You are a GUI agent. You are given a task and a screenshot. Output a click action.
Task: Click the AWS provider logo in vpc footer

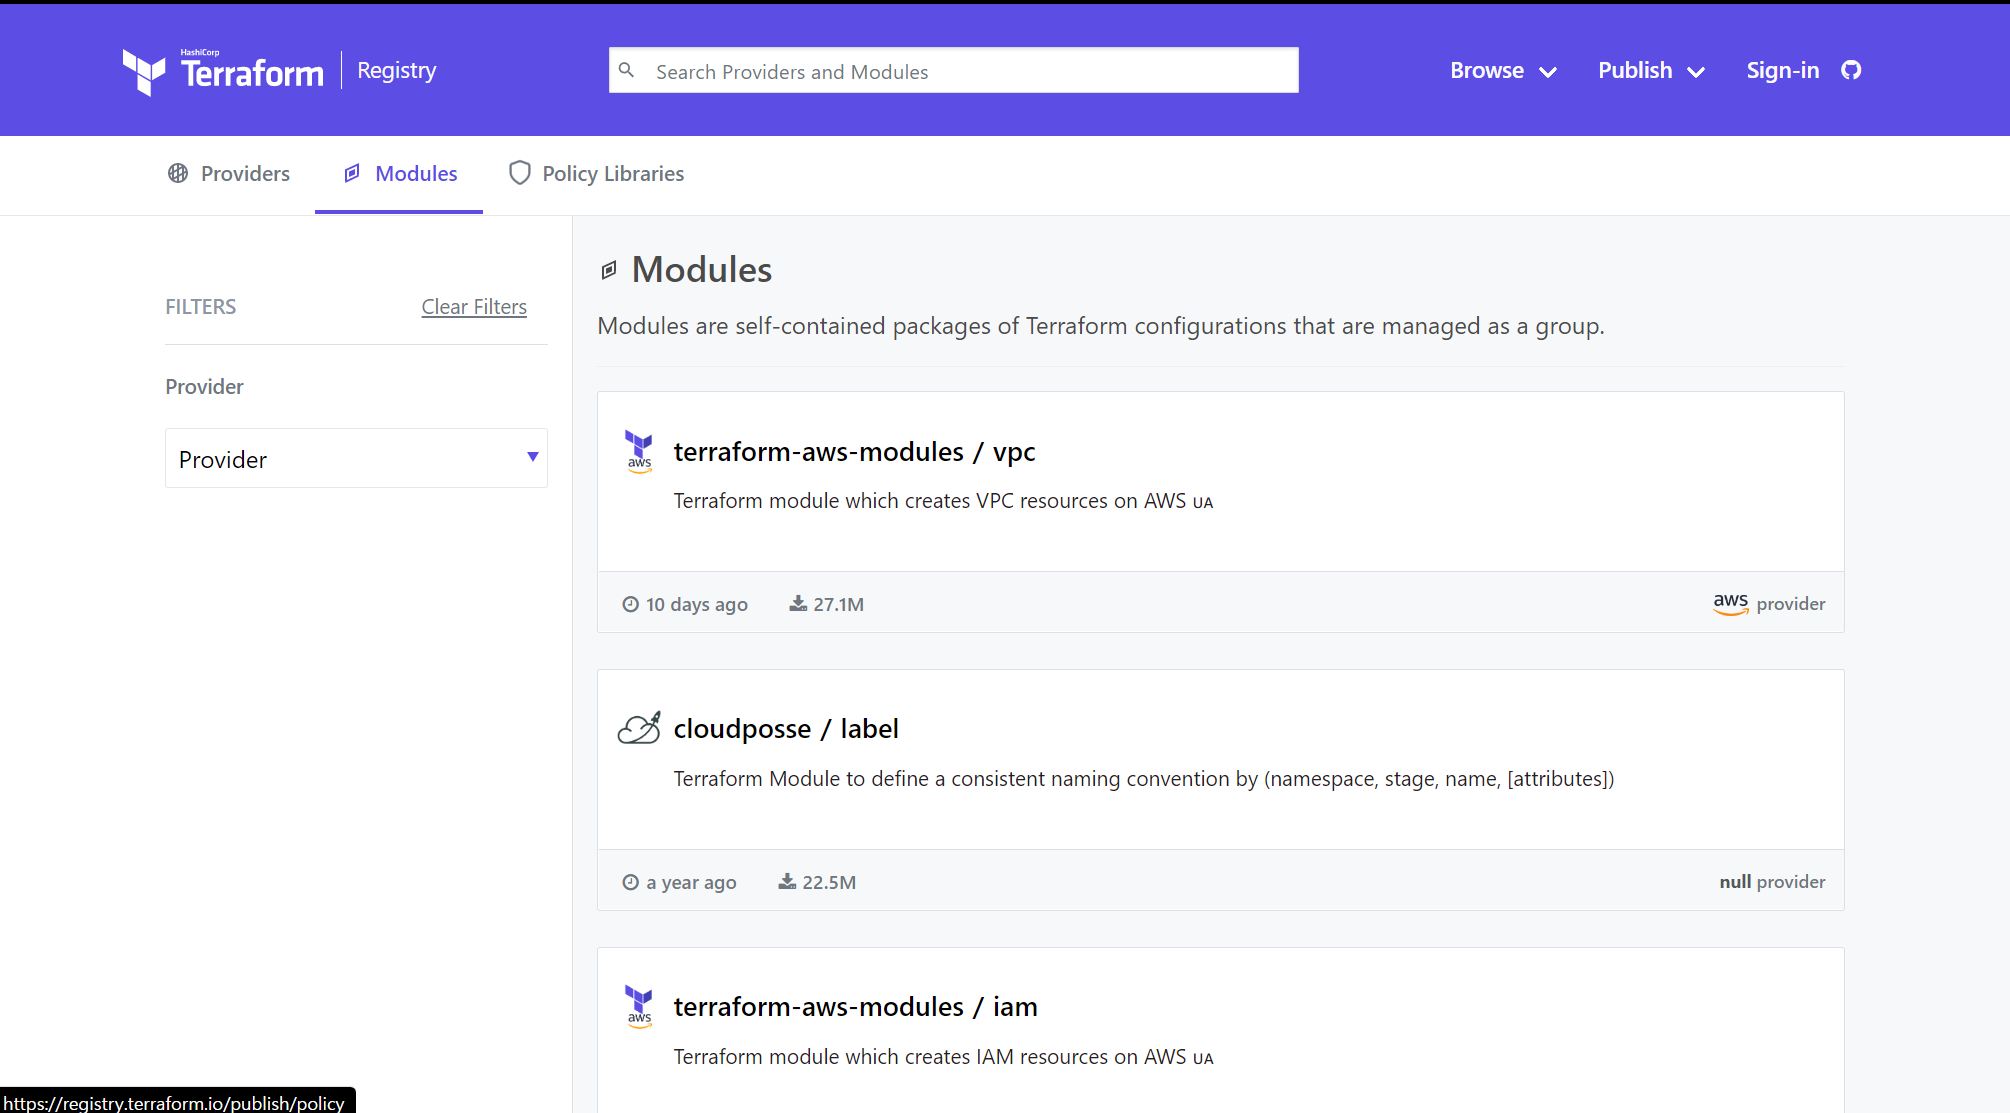[1730, 603]
